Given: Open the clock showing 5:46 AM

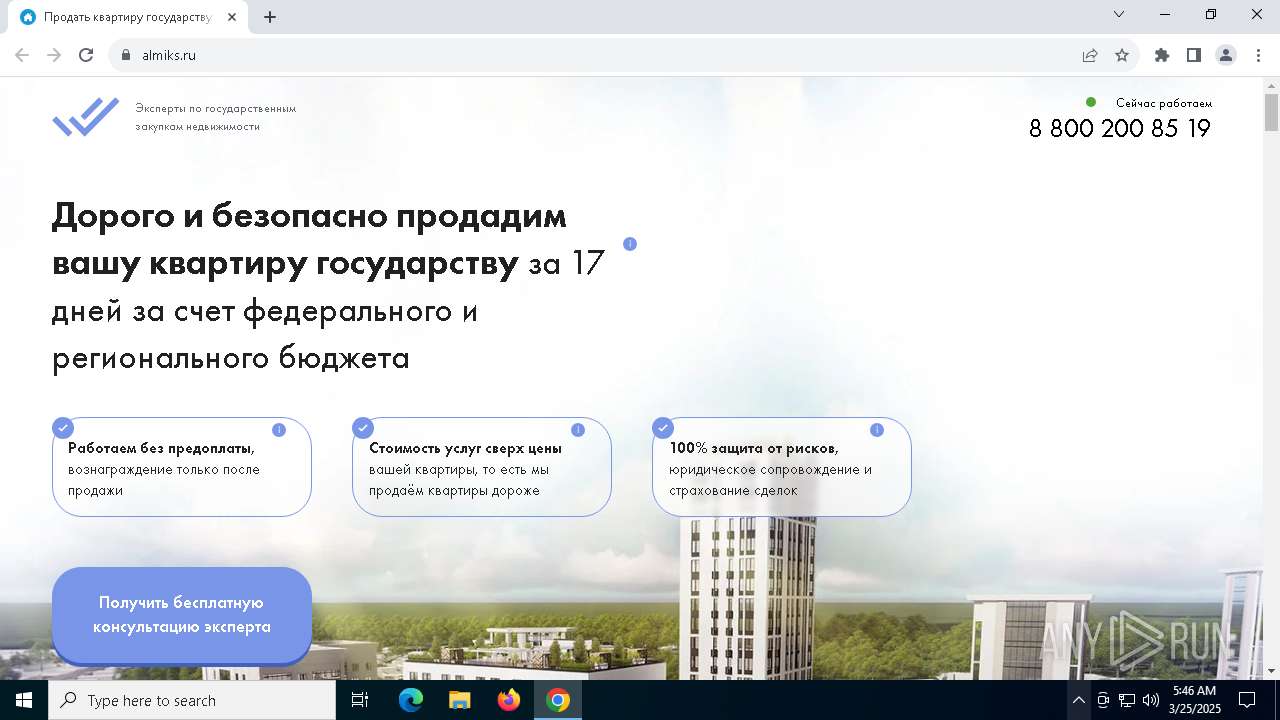Looking at the screenshot, I should pos(1194,700).
